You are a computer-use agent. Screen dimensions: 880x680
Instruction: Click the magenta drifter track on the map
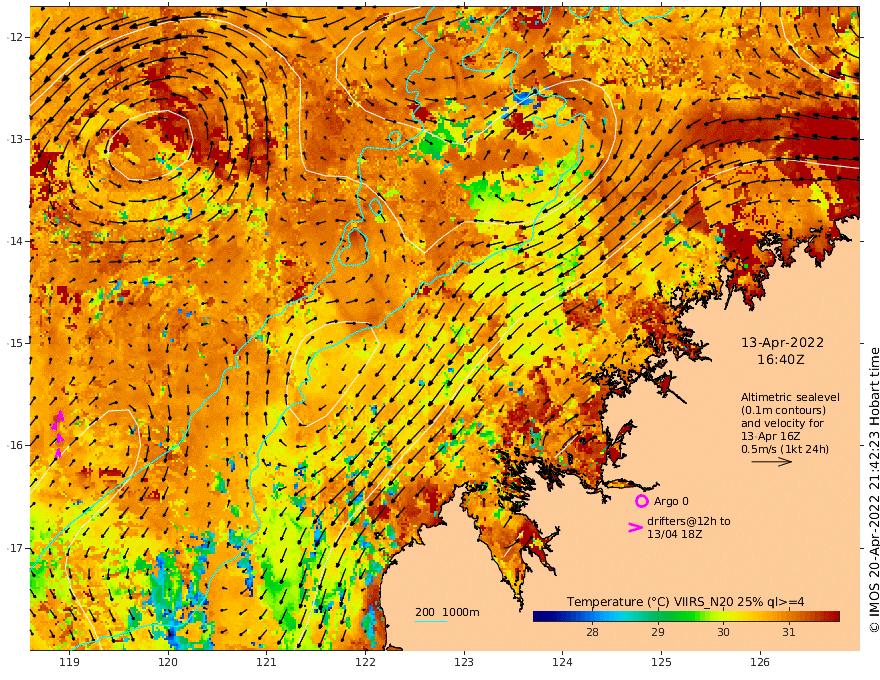(58, 433)
